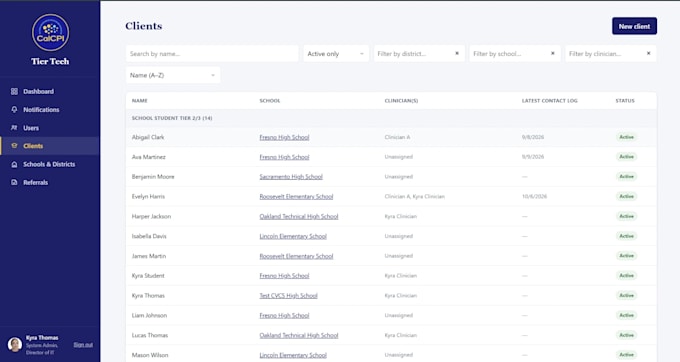Open the Name (A–Z) sort dropdown

(173, 75)
